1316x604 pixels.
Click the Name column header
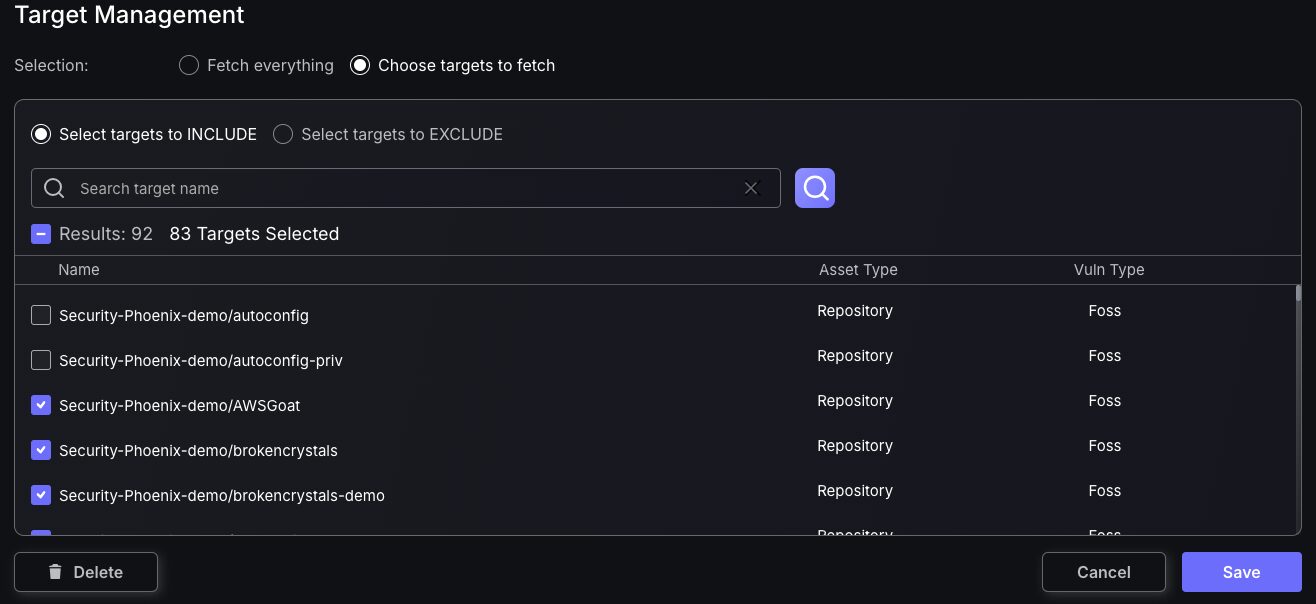(x=79, y=270)
